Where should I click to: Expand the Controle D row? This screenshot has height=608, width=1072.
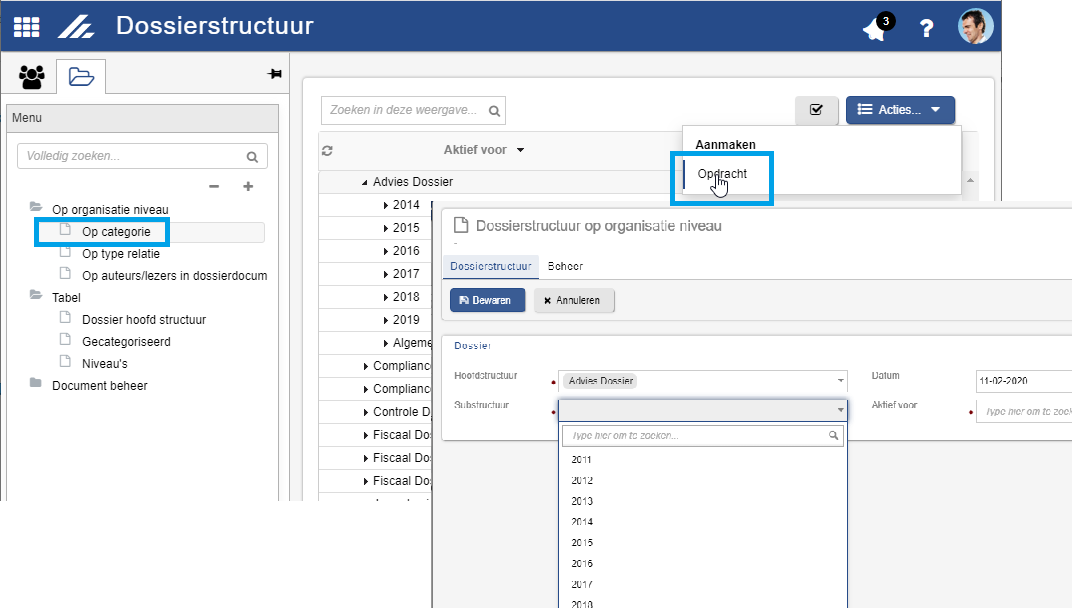click(366, 412)
